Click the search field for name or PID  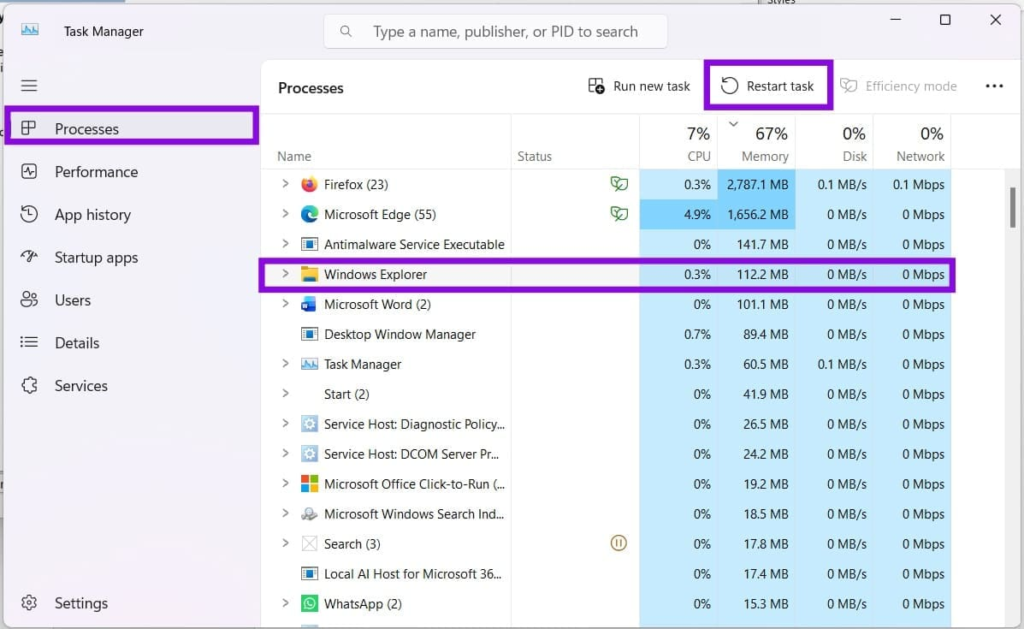[496, 31]
